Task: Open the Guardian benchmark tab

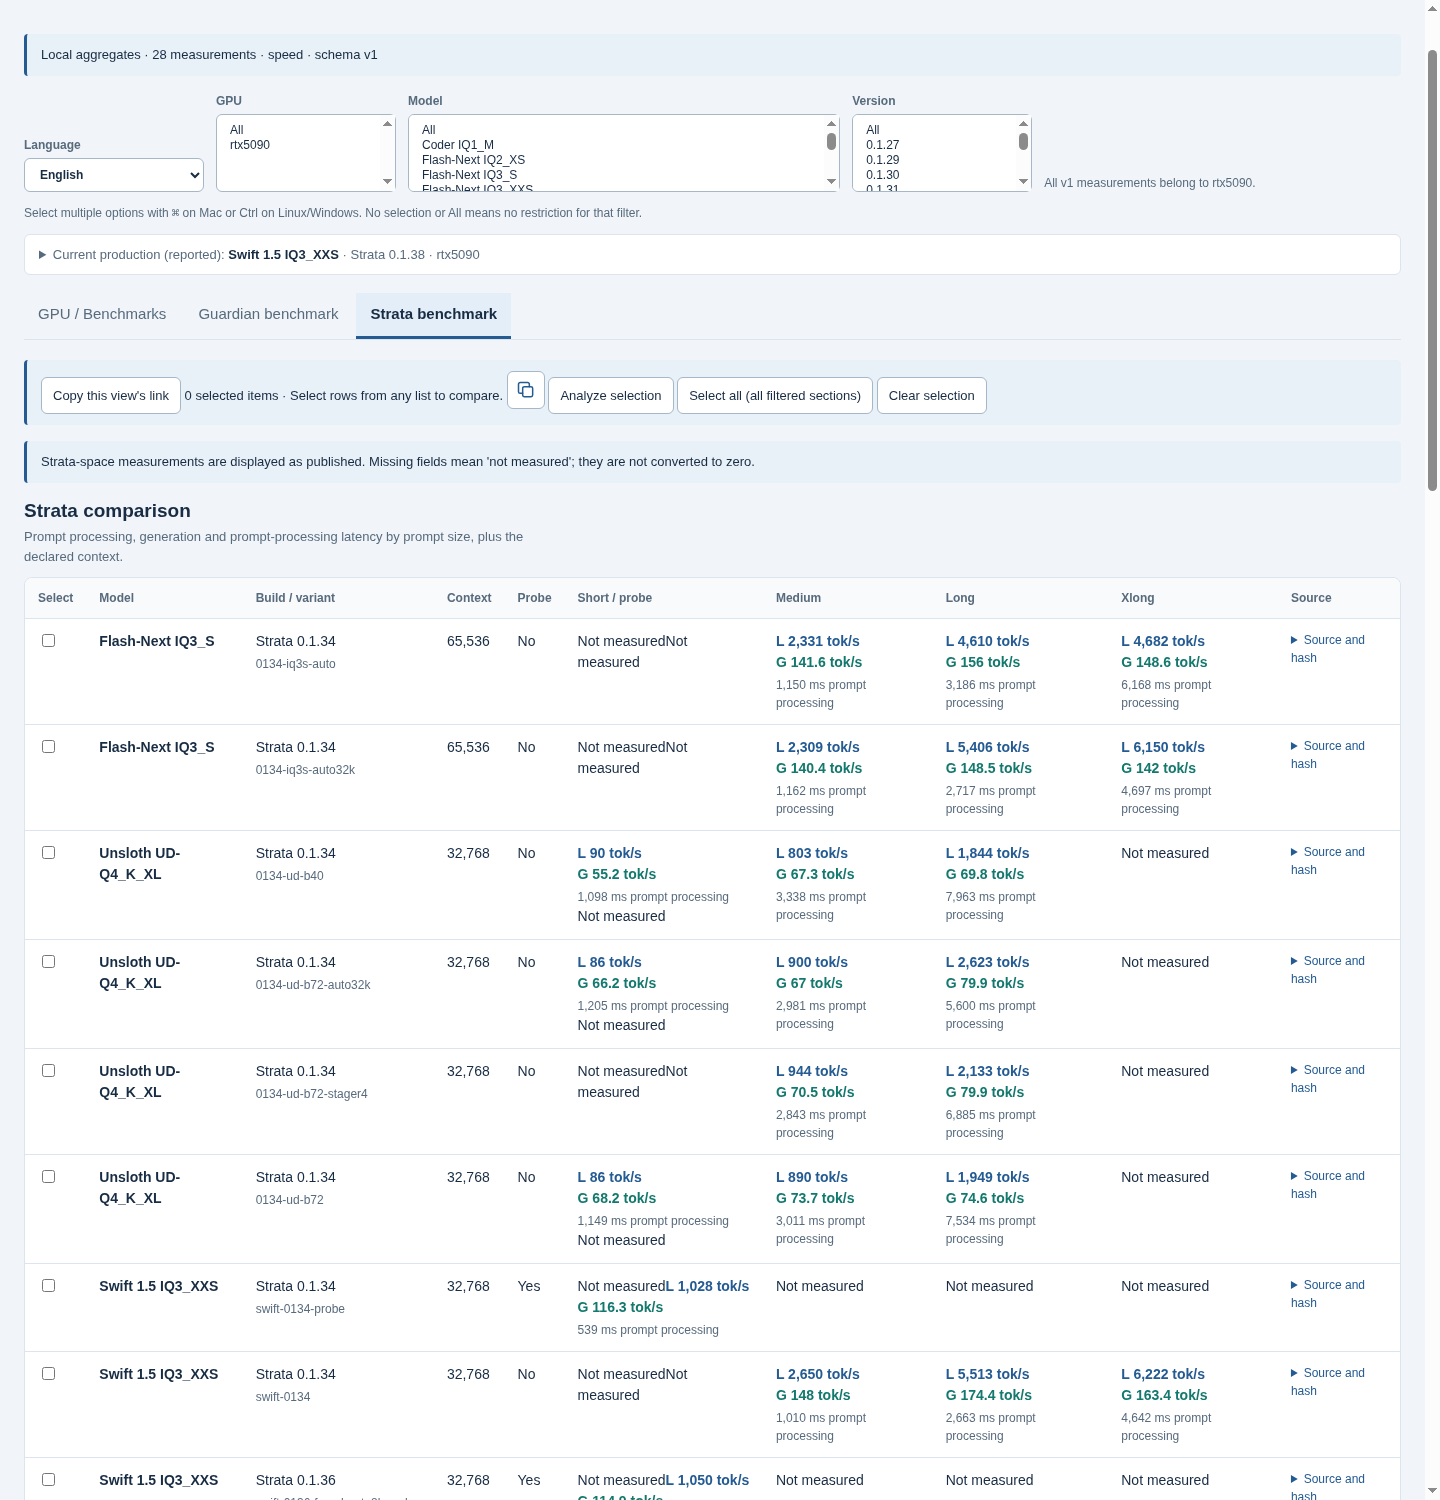Action: pos(268,314)
